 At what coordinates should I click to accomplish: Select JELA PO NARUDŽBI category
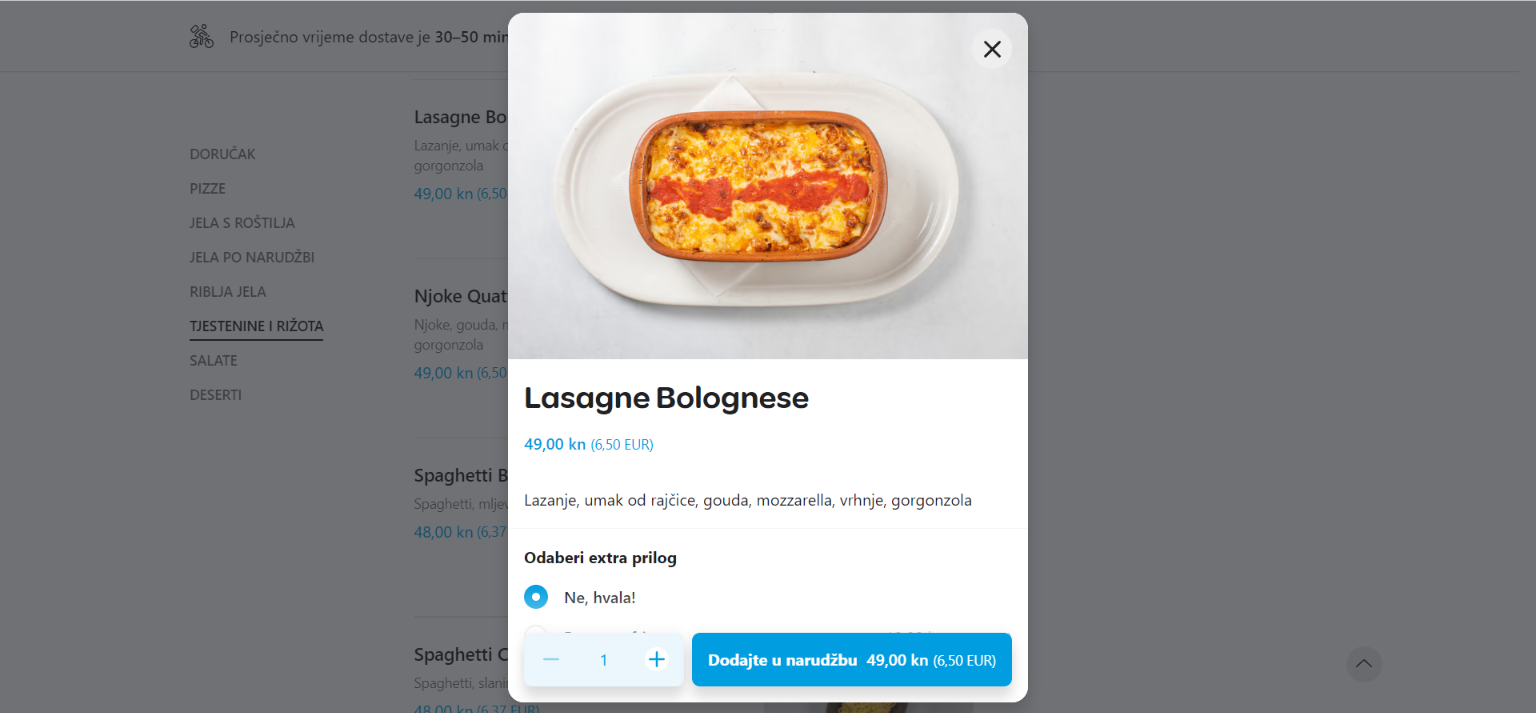click(252, 257)
